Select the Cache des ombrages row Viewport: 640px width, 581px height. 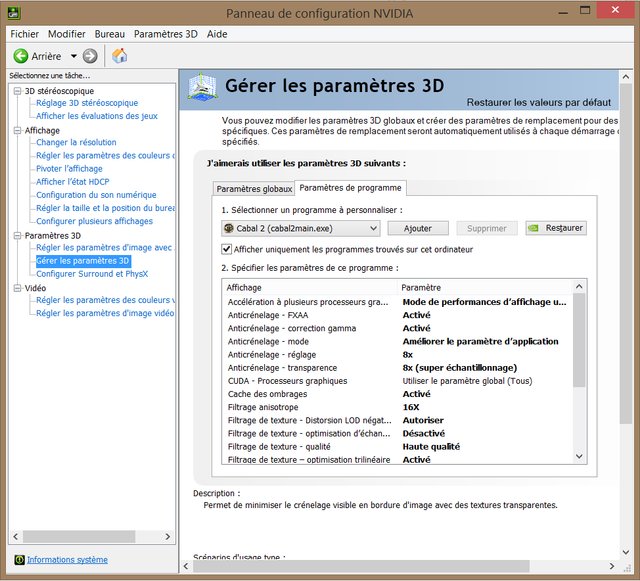[397, 394]
